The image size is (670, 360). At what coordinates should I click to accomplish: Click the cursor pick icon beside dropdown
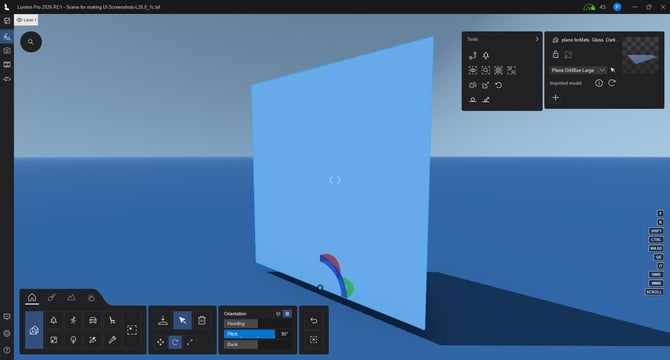coord(613,70)
